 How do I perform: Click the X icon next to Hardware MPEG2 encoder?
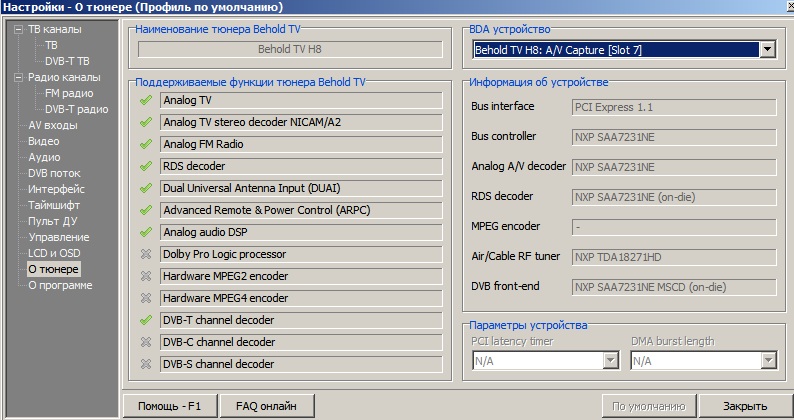[x=146, y=276]
